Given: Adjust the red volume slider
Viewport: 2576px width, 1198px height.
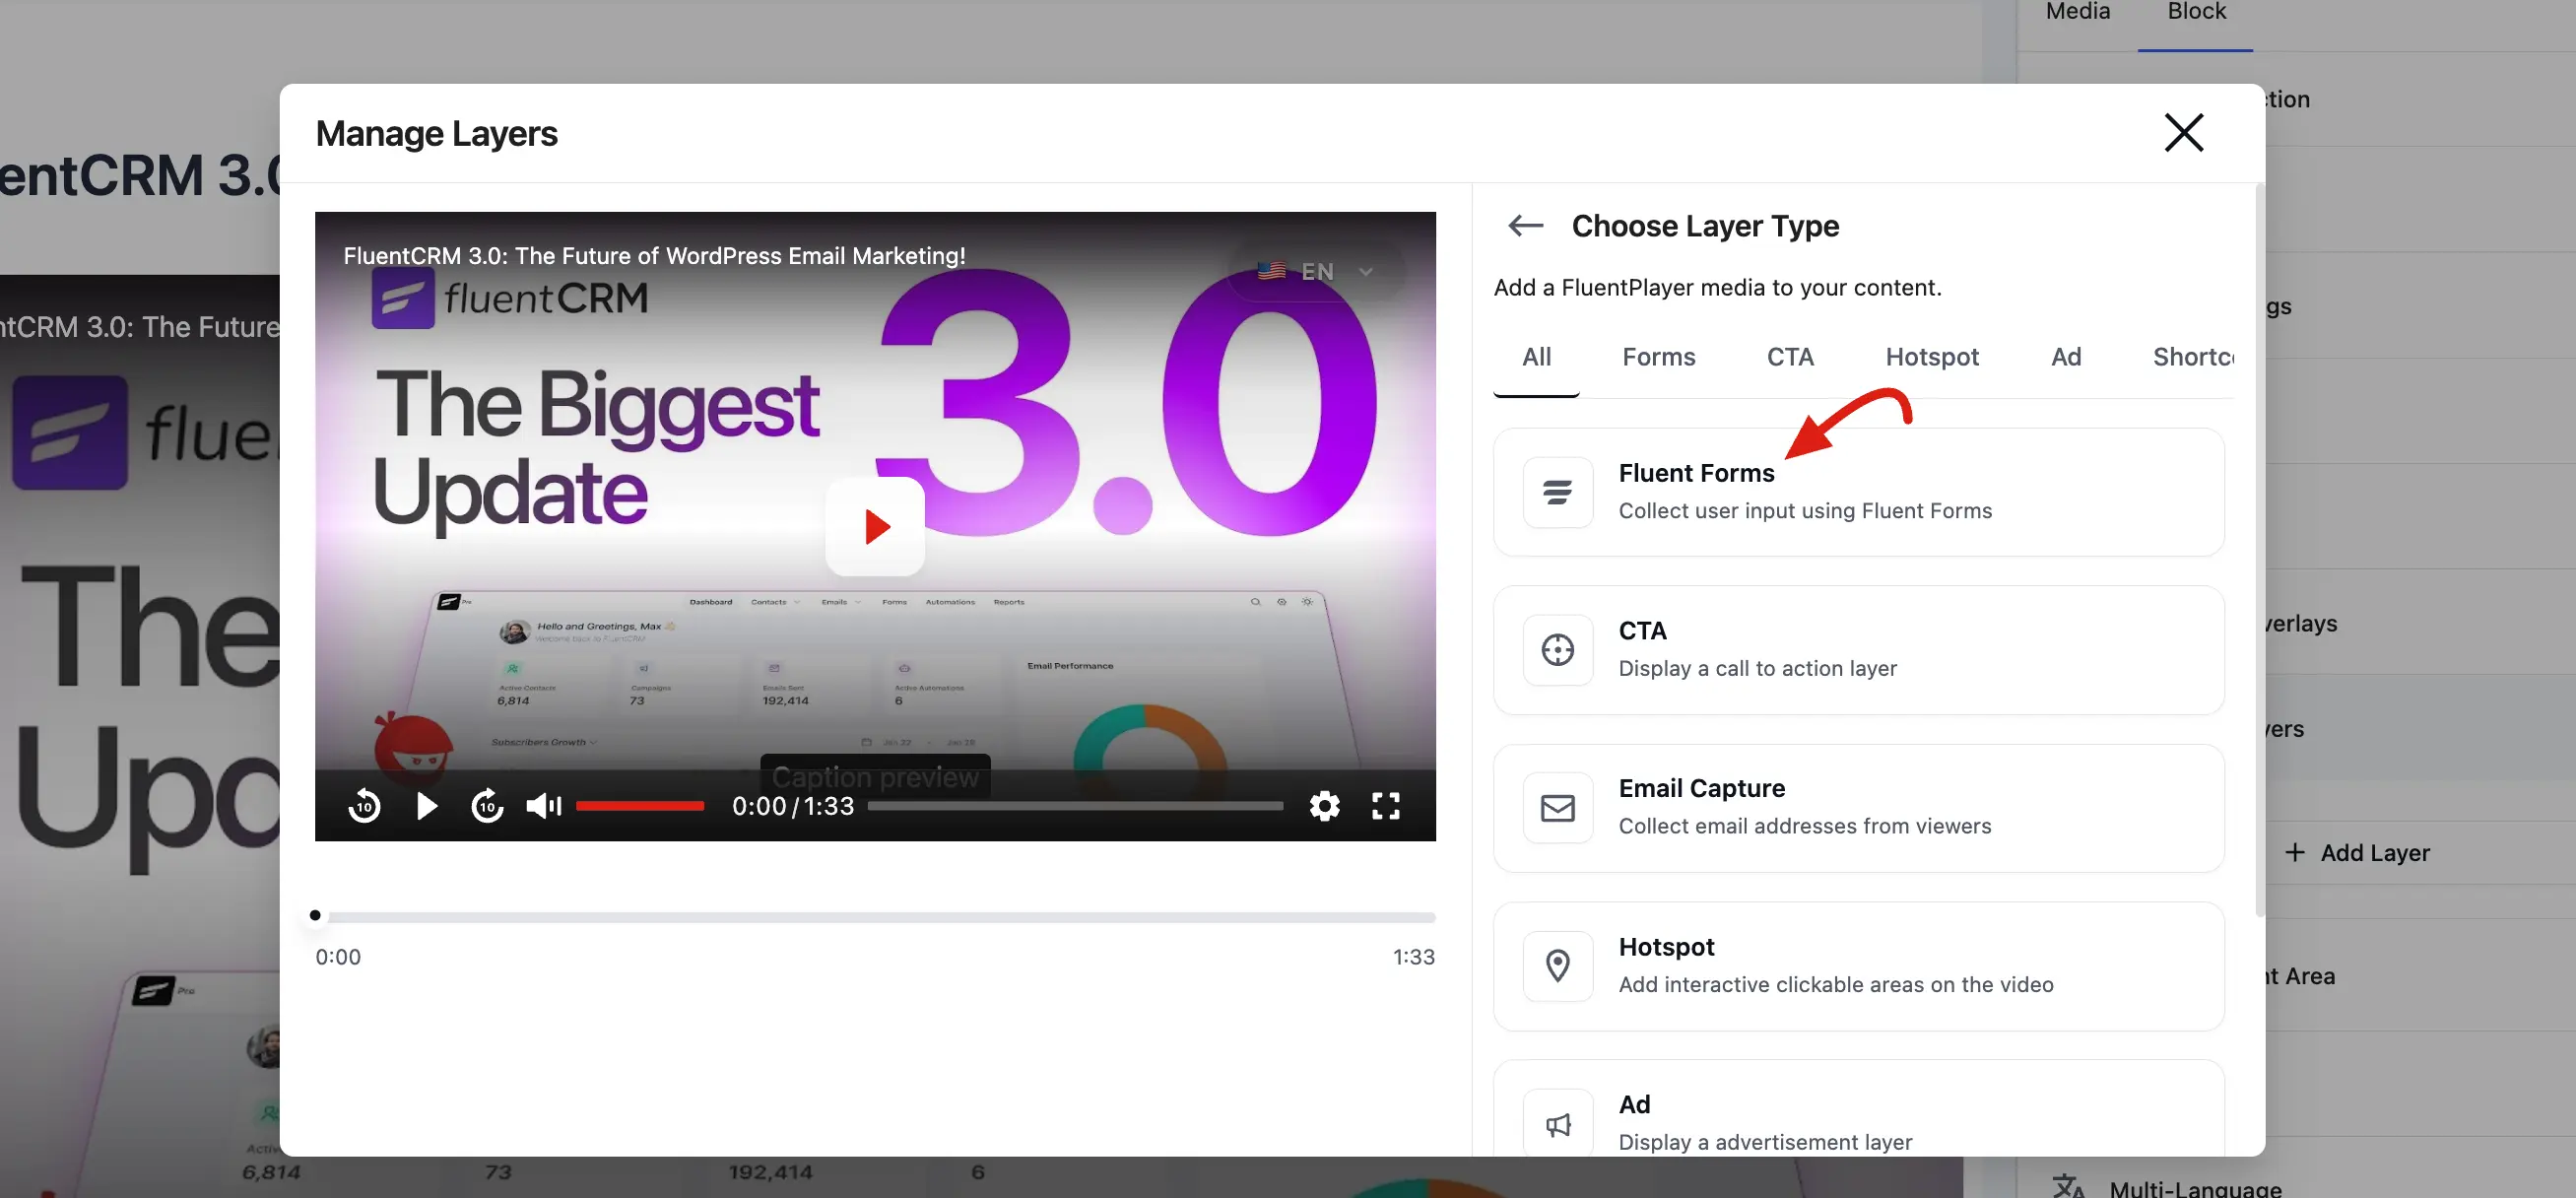Looking at the screenshot, I should [x=640, y=806].
